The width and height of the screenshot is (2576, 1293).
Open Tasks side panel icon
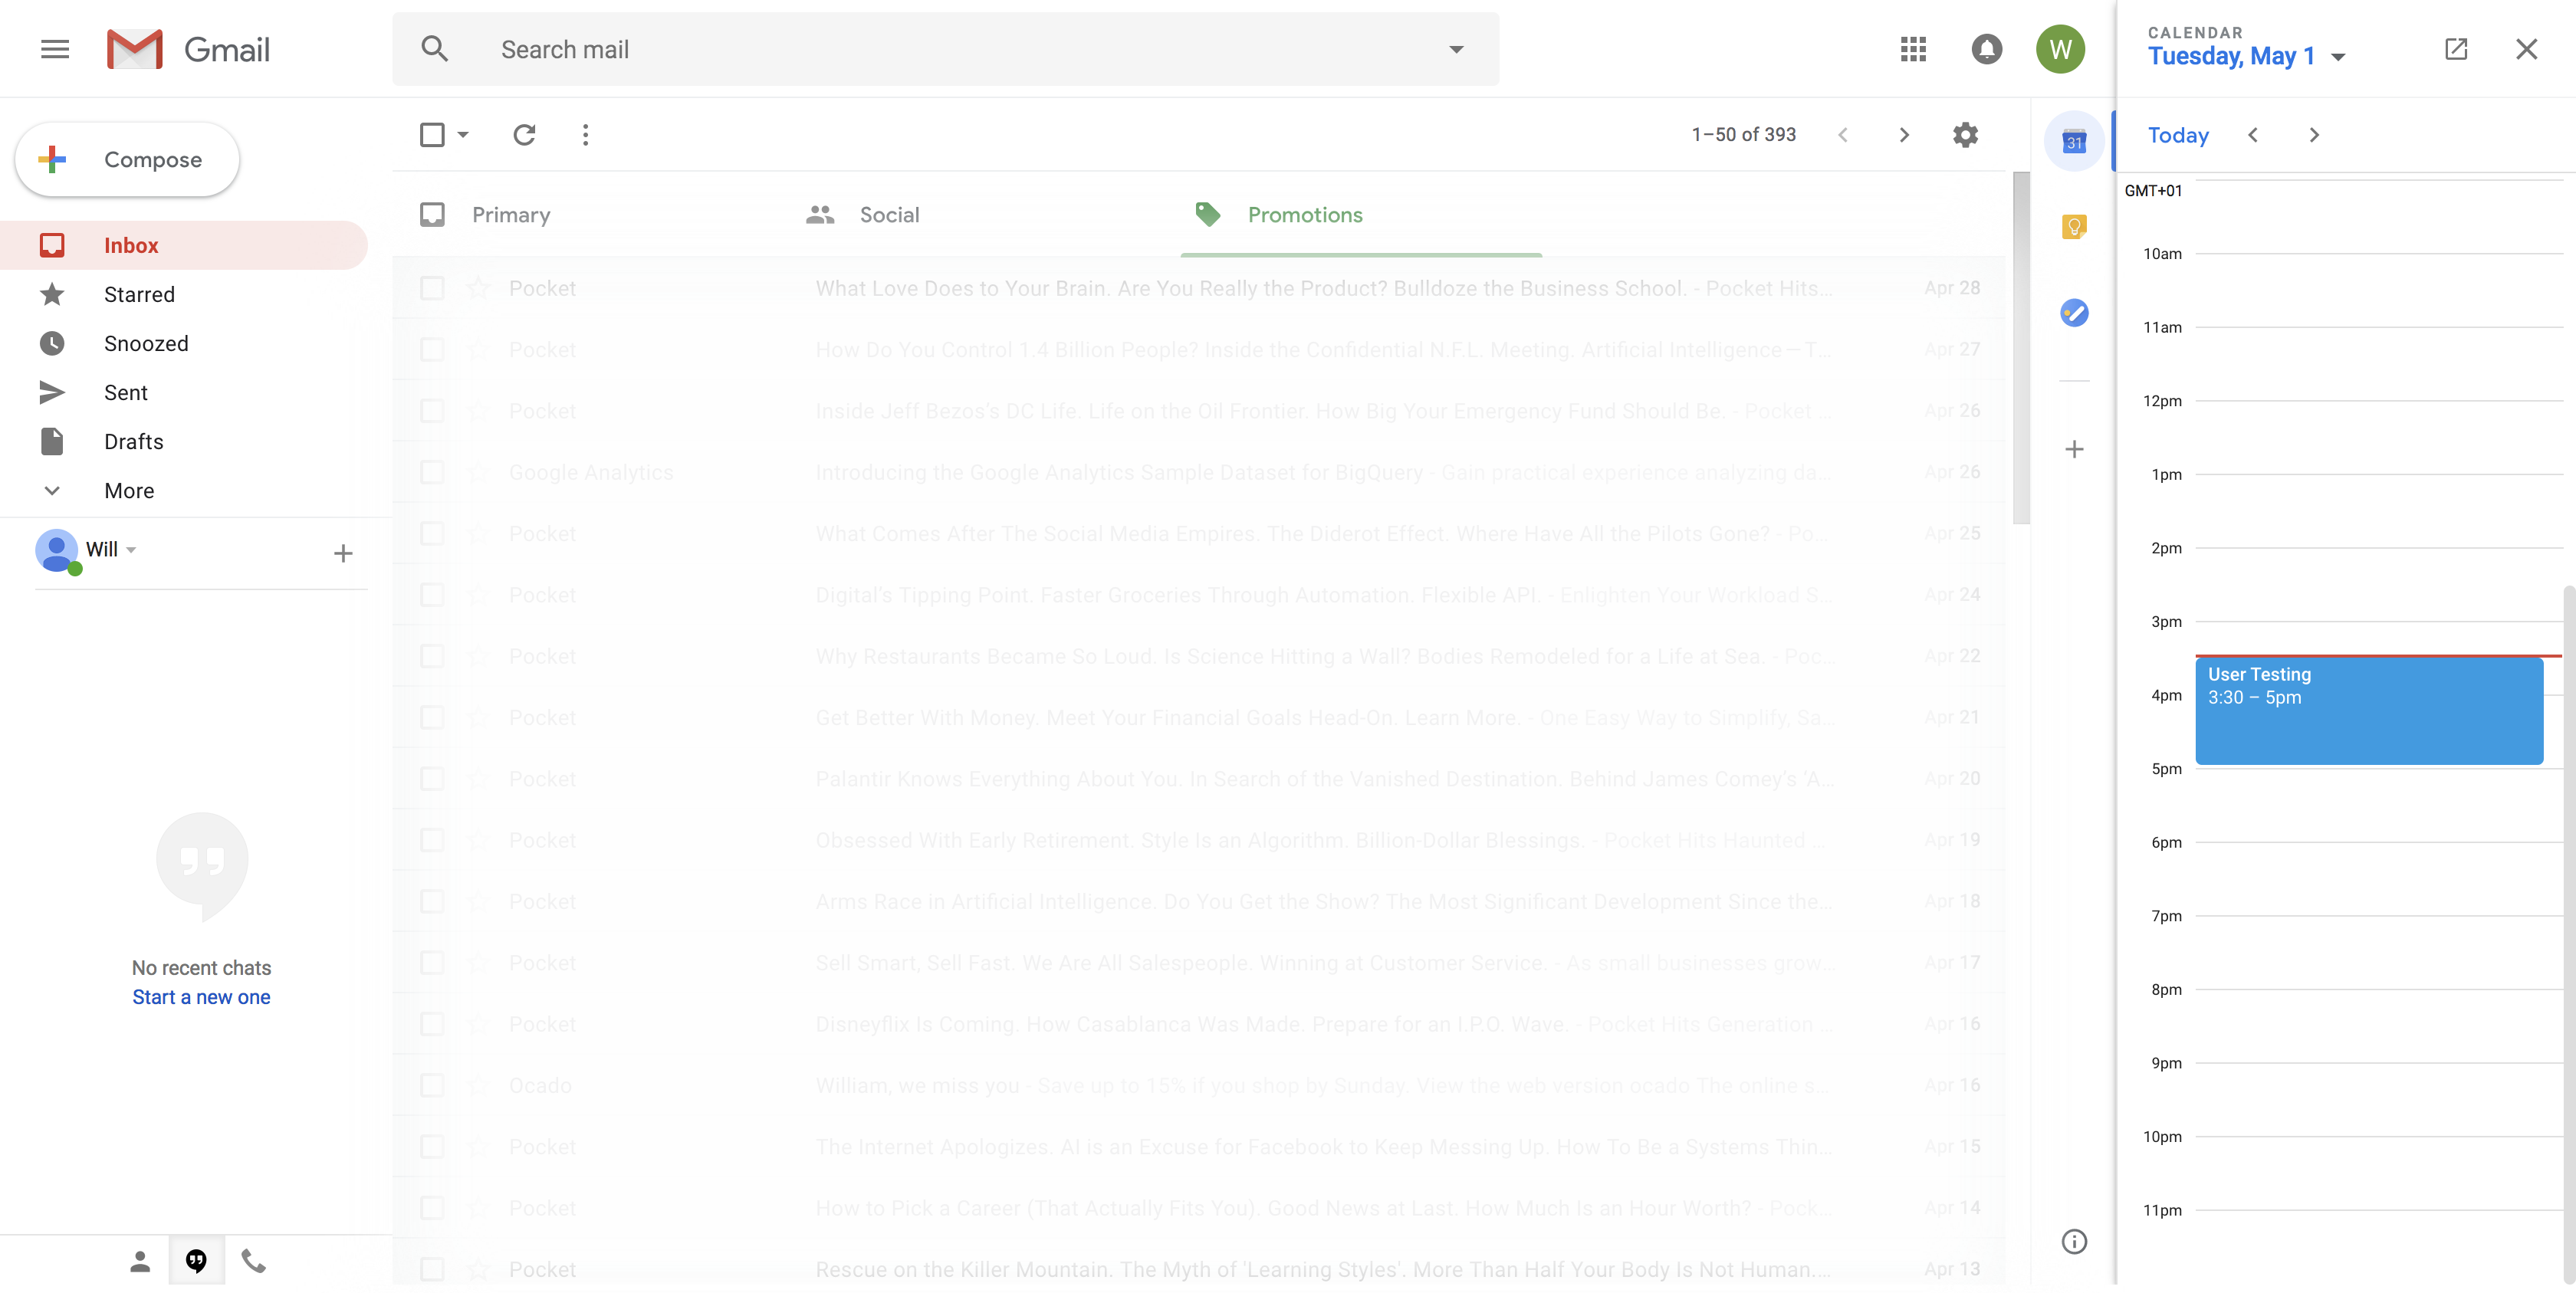coord(2074,313)
